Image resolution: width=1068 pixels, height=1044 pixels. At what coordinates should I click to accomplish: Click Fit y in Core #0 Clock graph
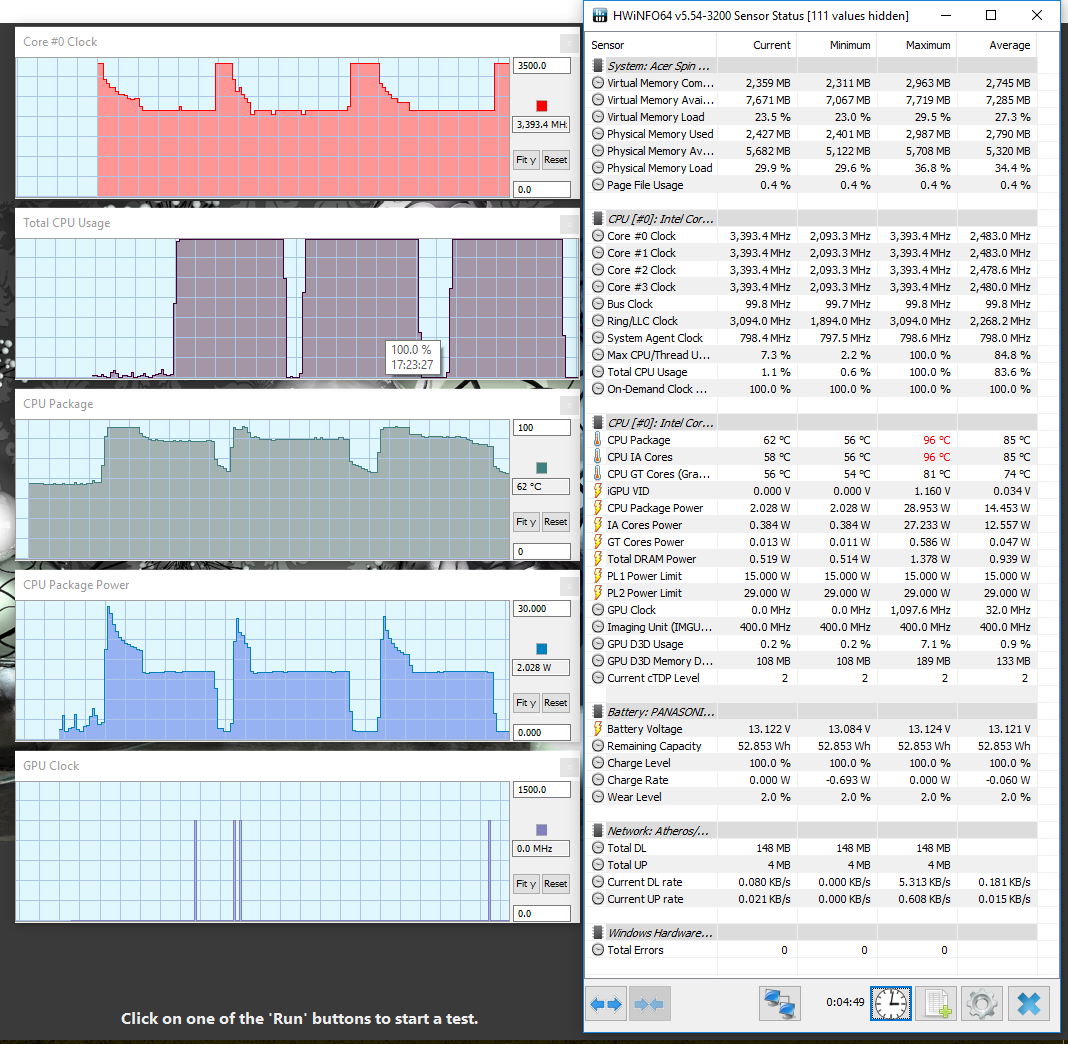pyautogui.click(x=526, y=160)
